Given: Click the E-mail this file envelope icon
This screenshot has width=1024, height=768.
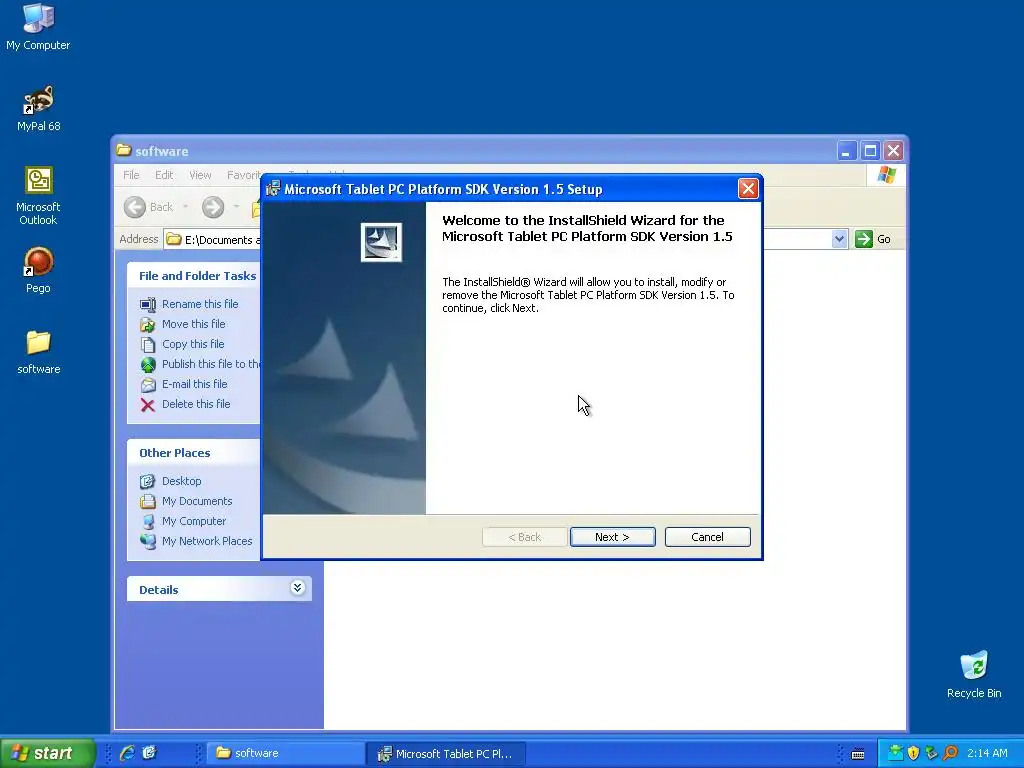Looking at the screenshot, I should (x=148, y=385).
